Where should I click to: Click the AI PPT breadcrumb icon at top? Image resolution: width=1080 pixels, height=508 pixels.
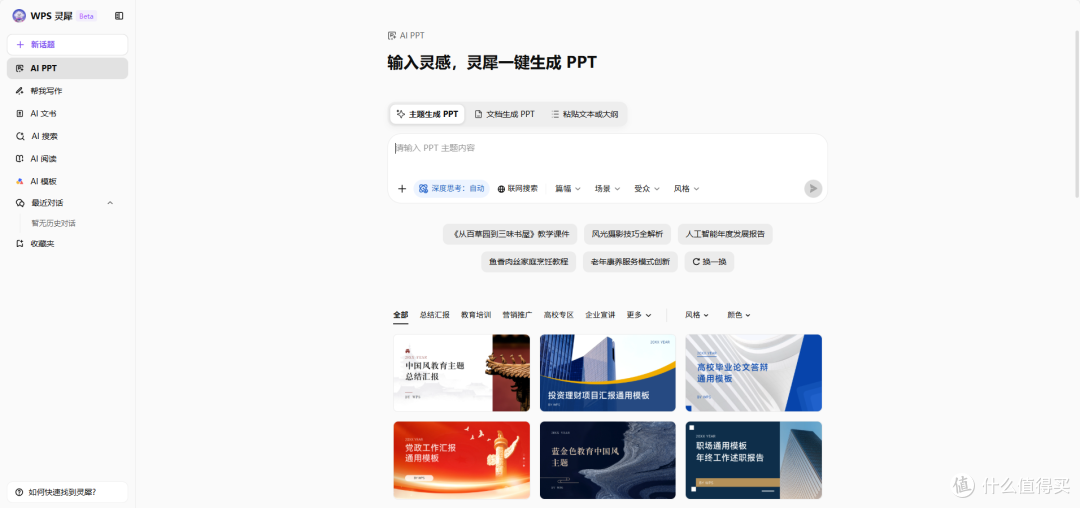392,35
